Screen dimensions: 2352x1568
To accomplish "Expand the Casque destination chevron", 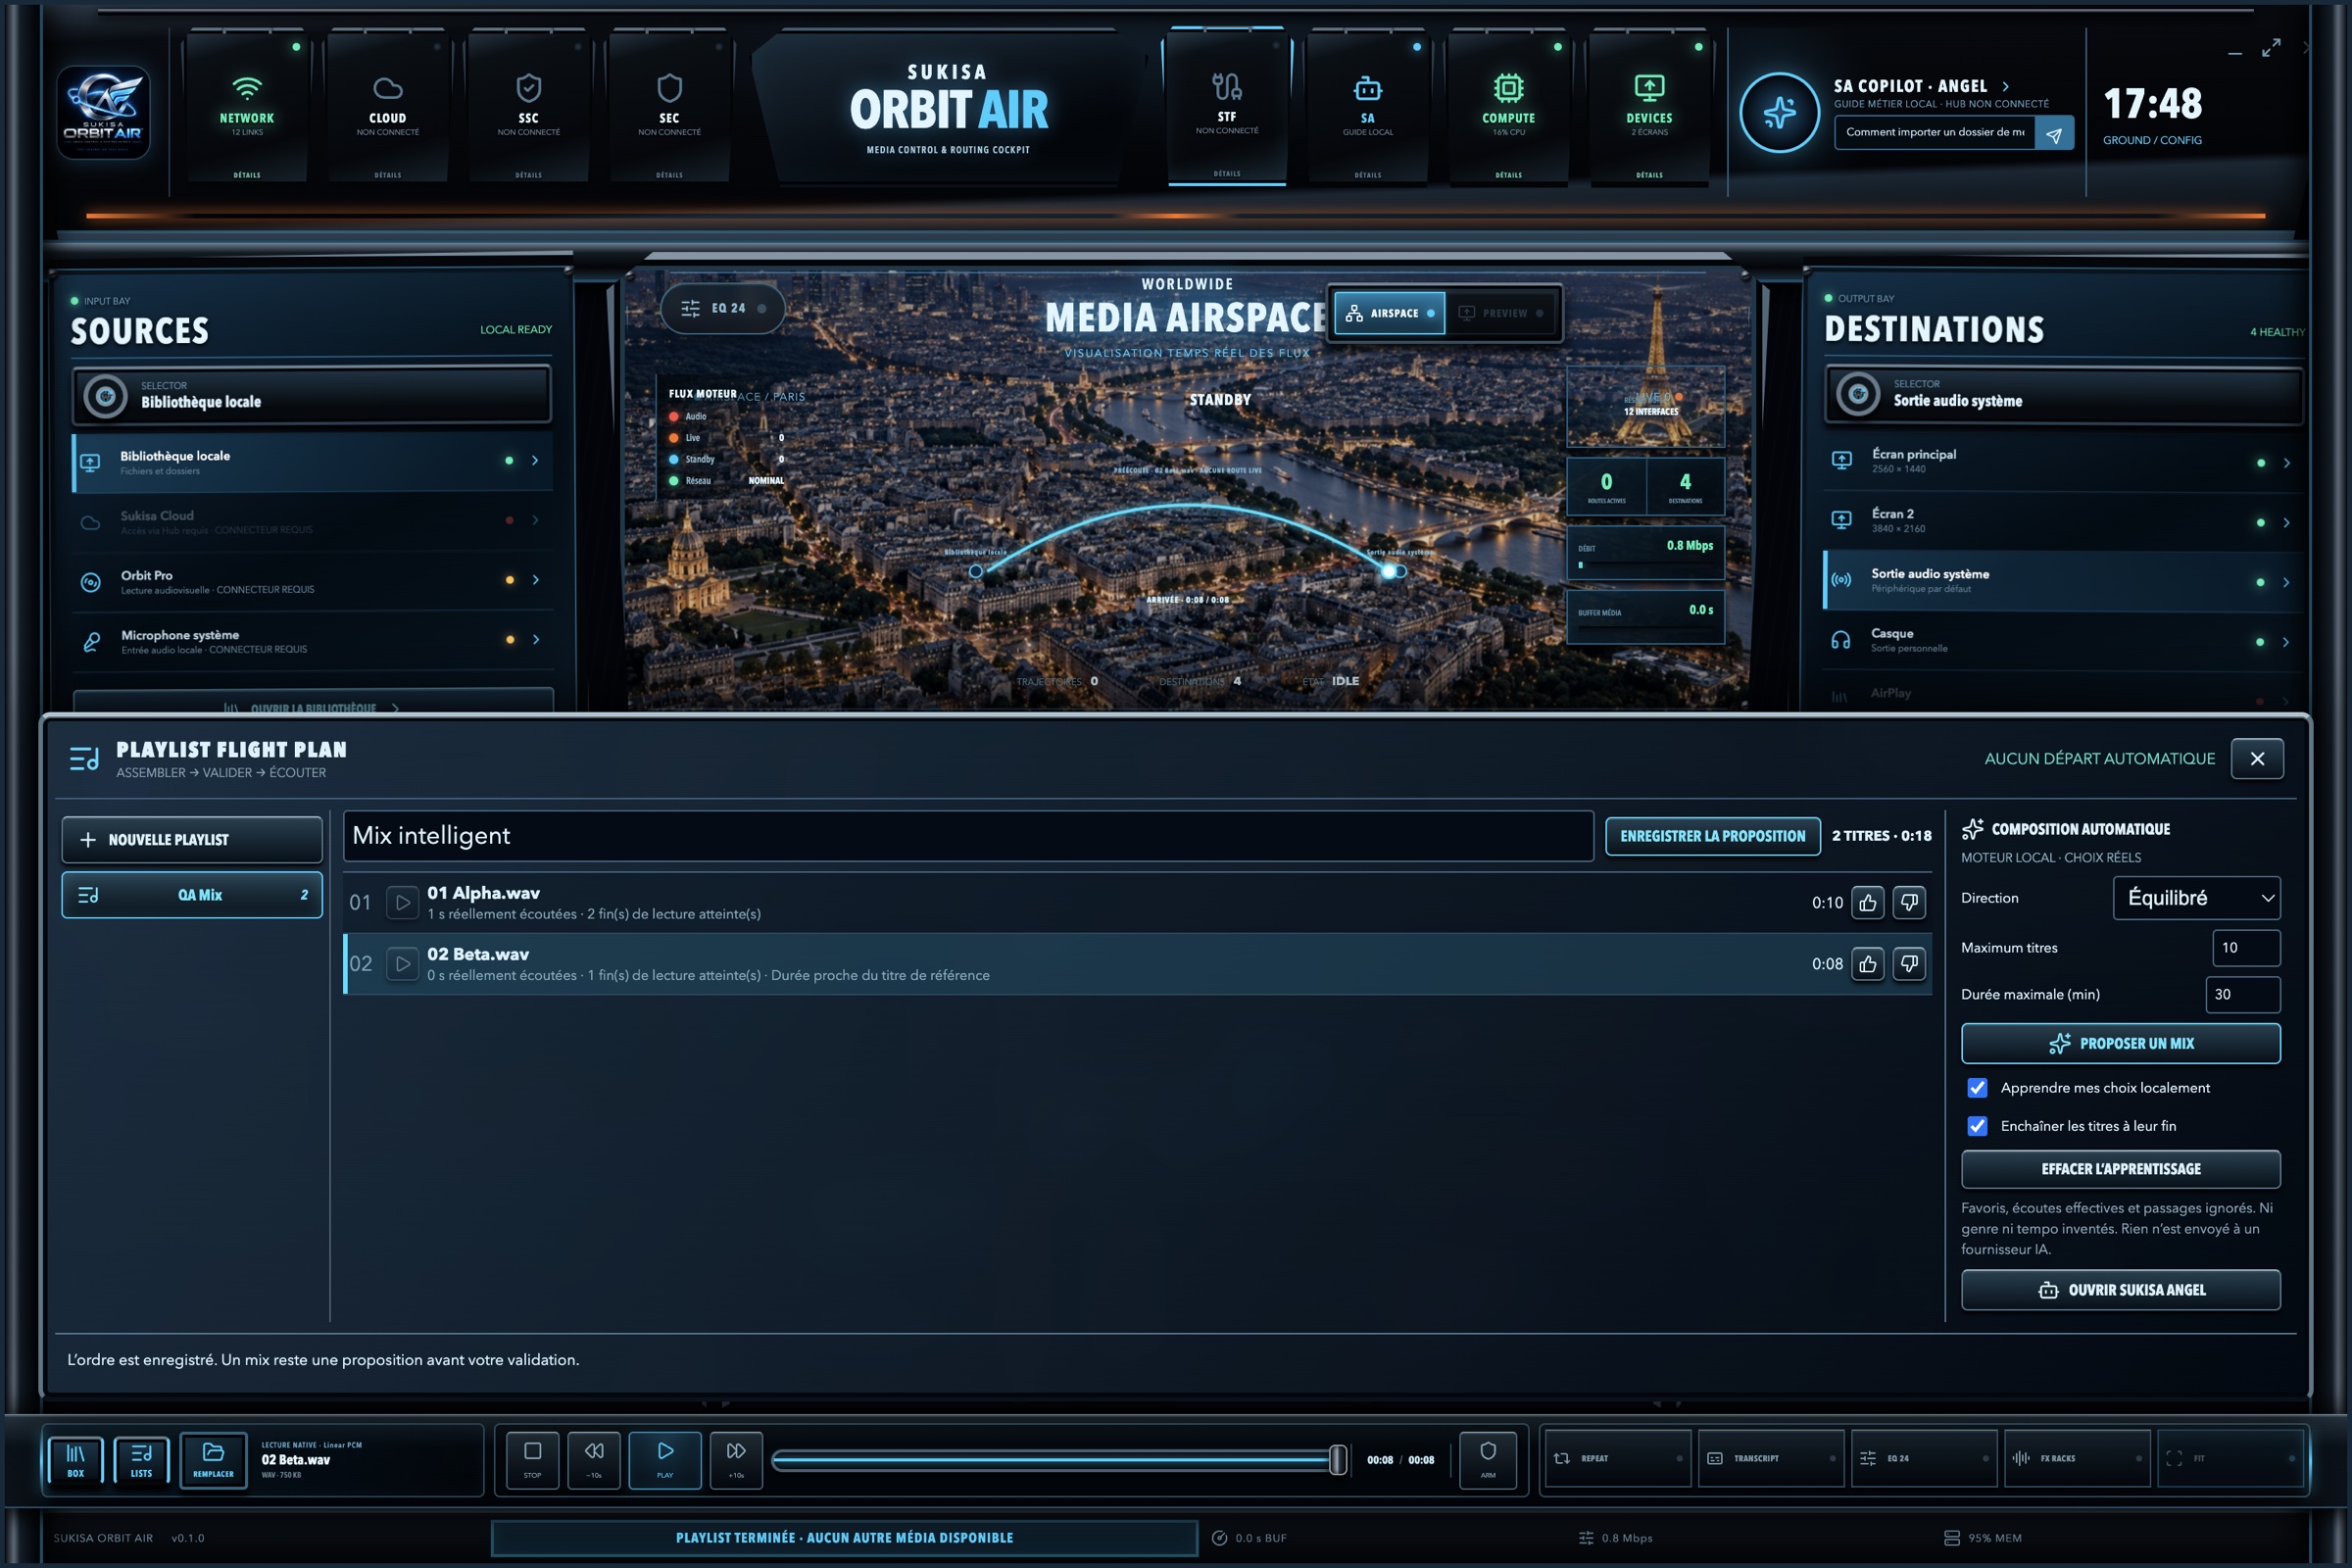I will tap(2286, 642).
